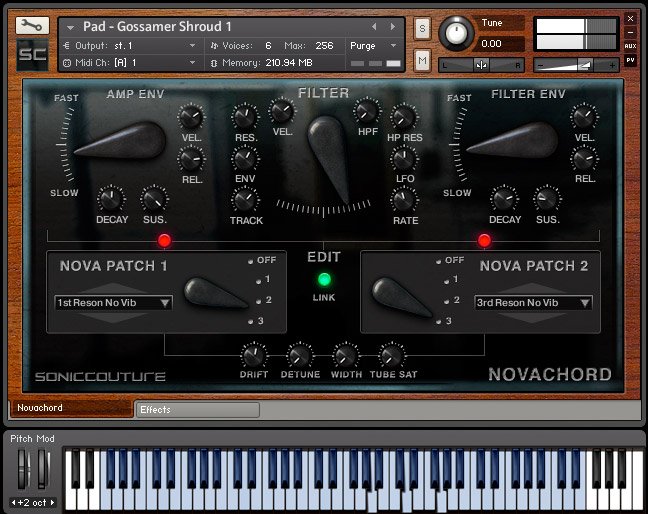Open the Nova Patch 1 preset dropdown
The height and width of the screenshot is (514, 648).
pyautogui.click(x=113, y=302)
